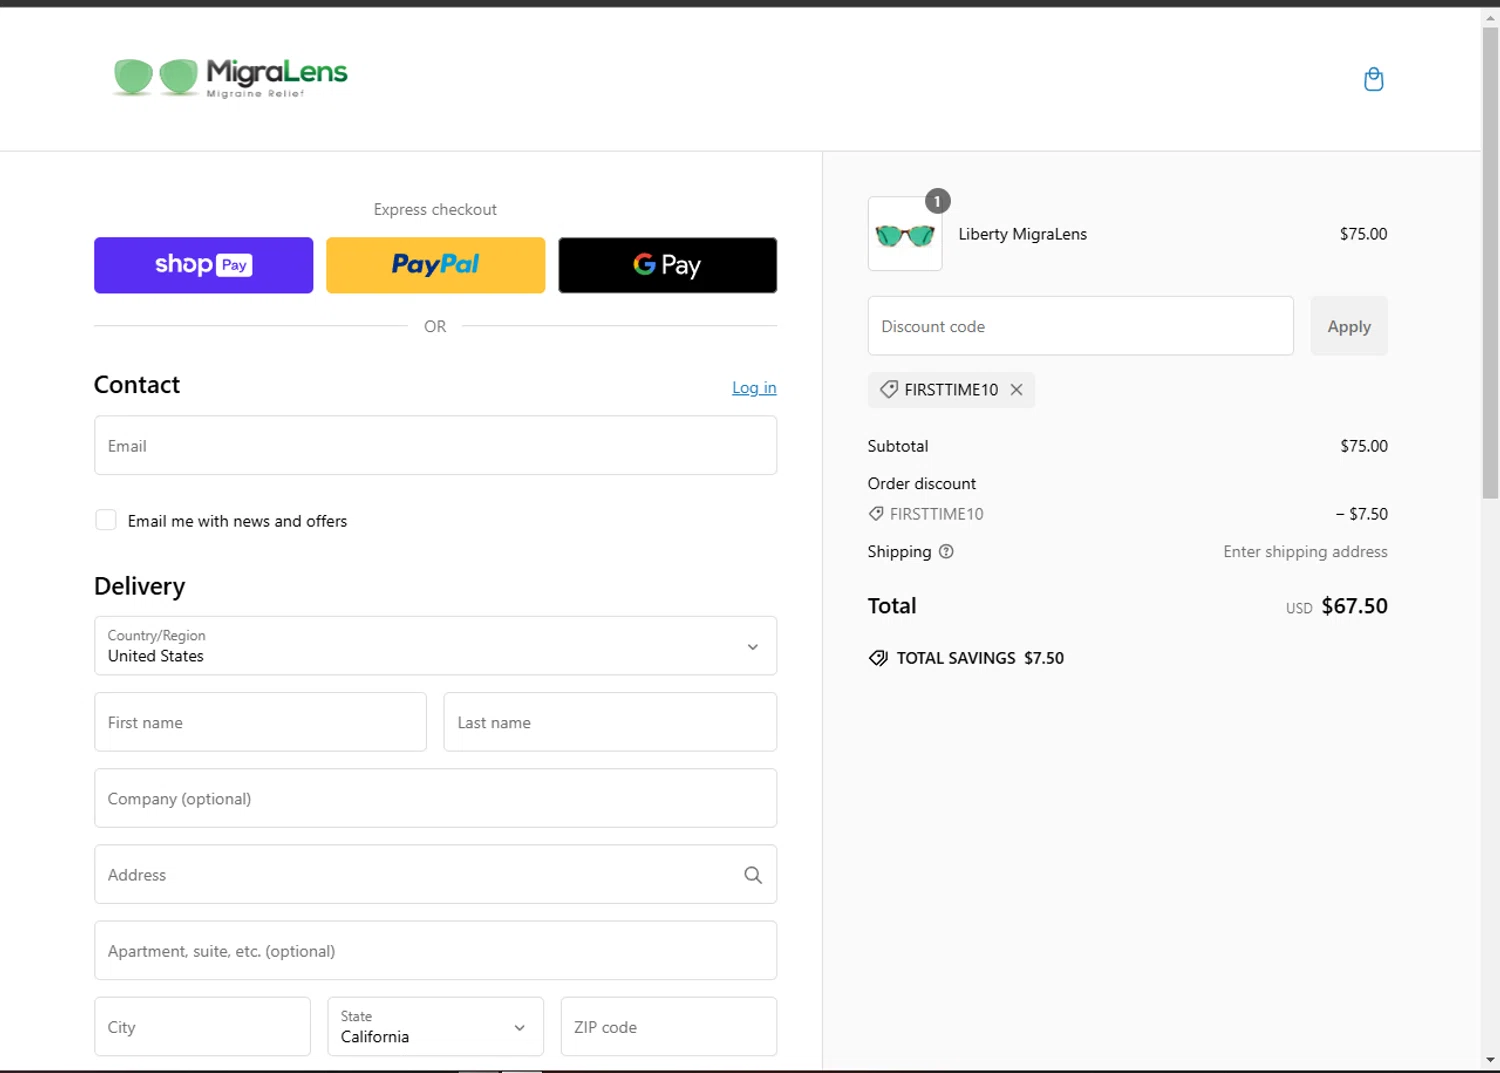Click the 'Subtotal' label

[898, 446]
